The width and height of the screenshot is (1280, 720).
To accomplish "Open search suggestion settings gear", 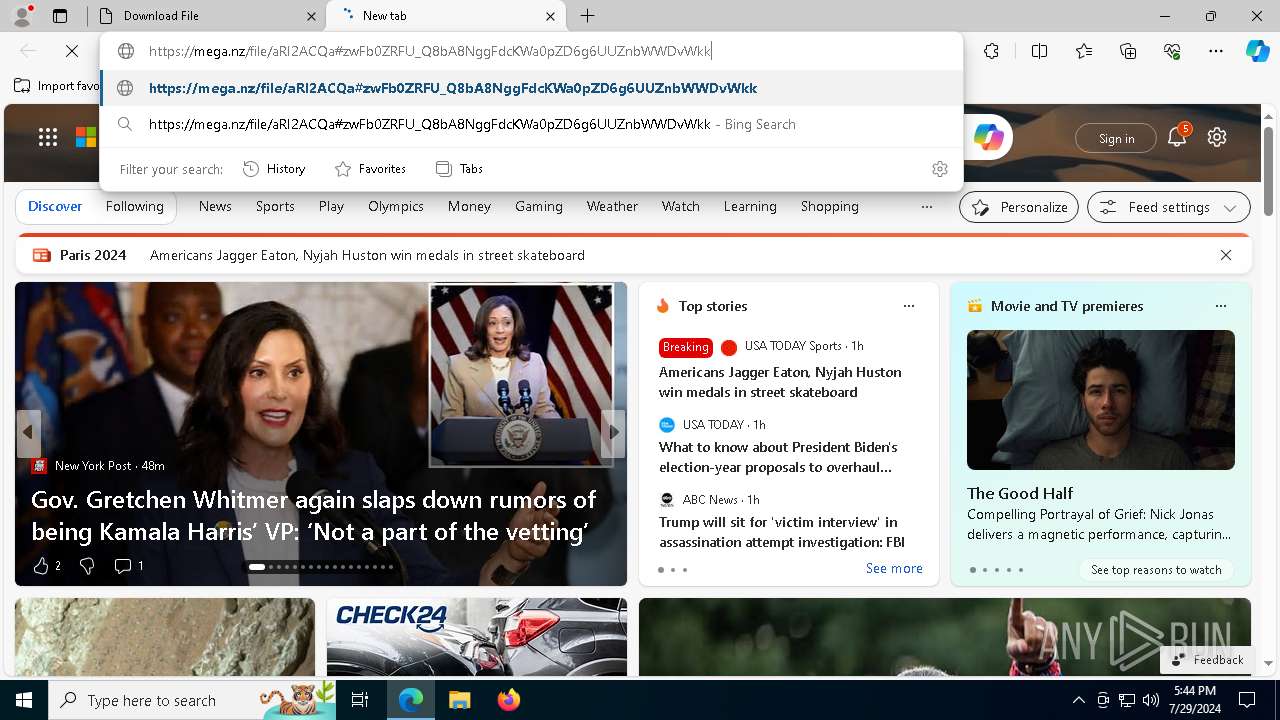I will pyautogui.click(x=939, y=169).
